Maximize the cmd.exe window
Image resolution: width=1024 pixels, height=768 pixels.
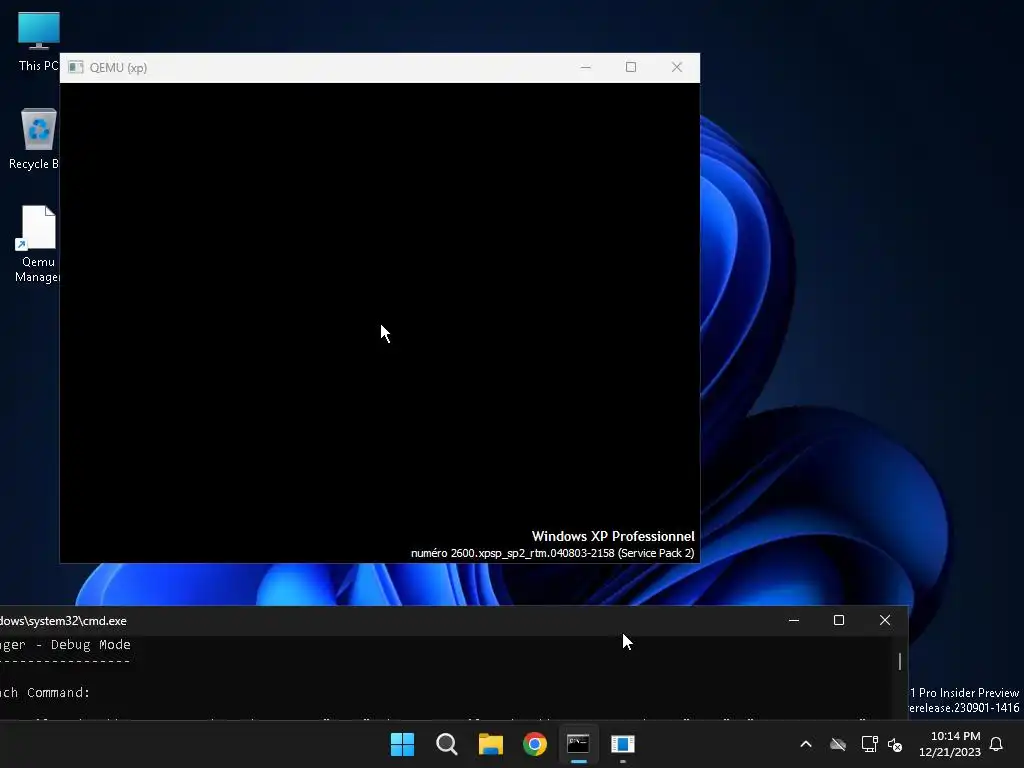click(839, 620)
